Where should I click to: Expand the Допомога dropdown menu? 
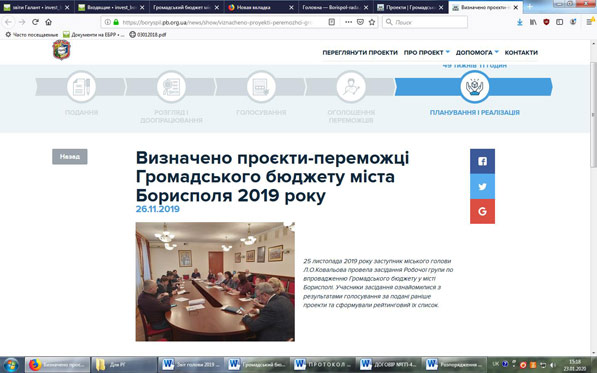pos(477,53)
